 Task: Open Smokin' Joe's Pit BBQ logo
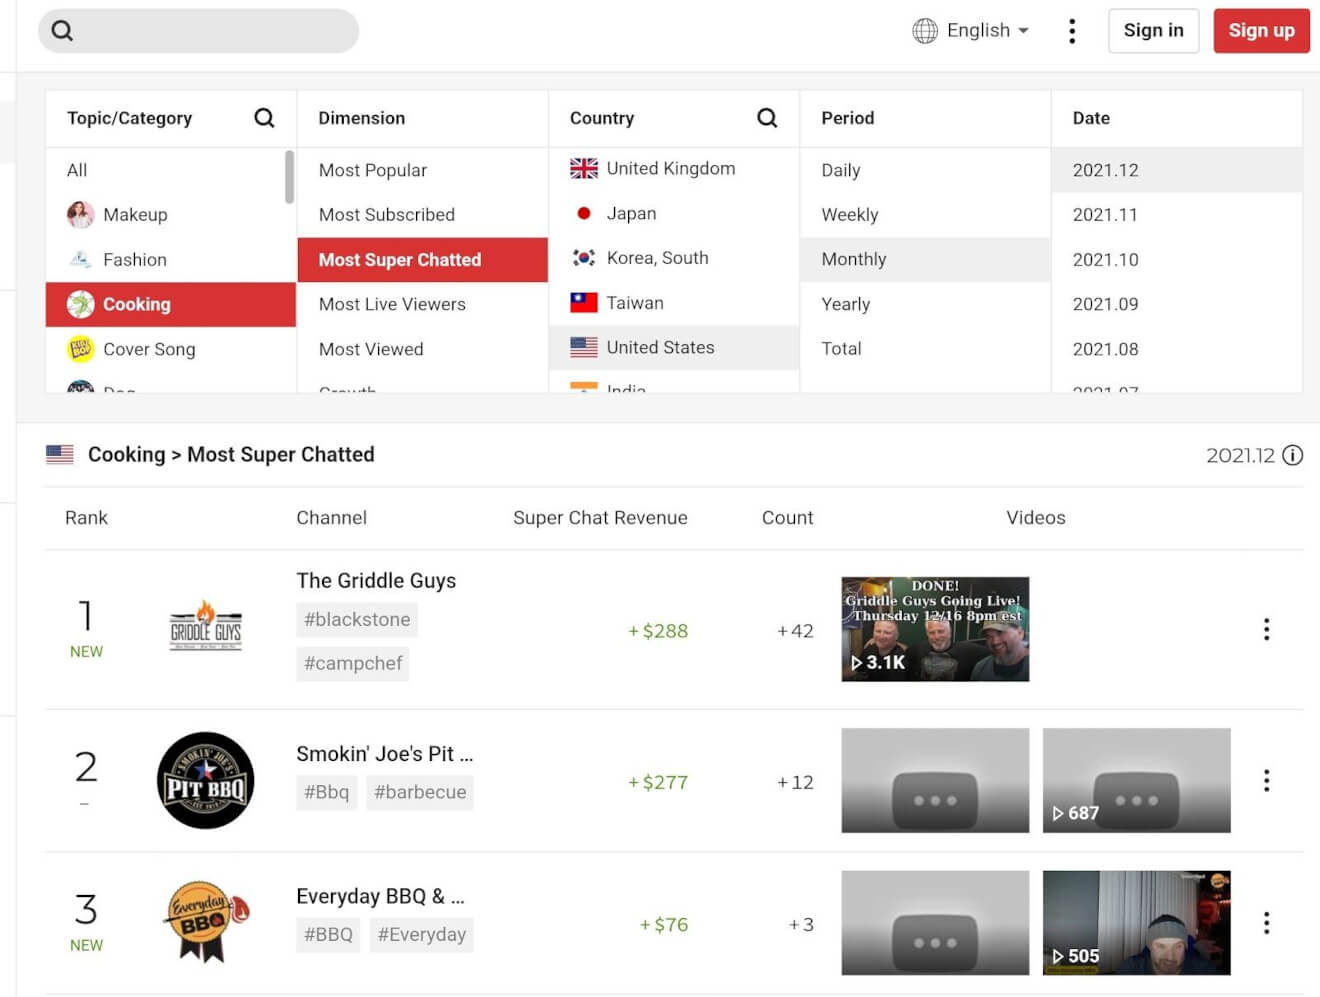(206, 780)
